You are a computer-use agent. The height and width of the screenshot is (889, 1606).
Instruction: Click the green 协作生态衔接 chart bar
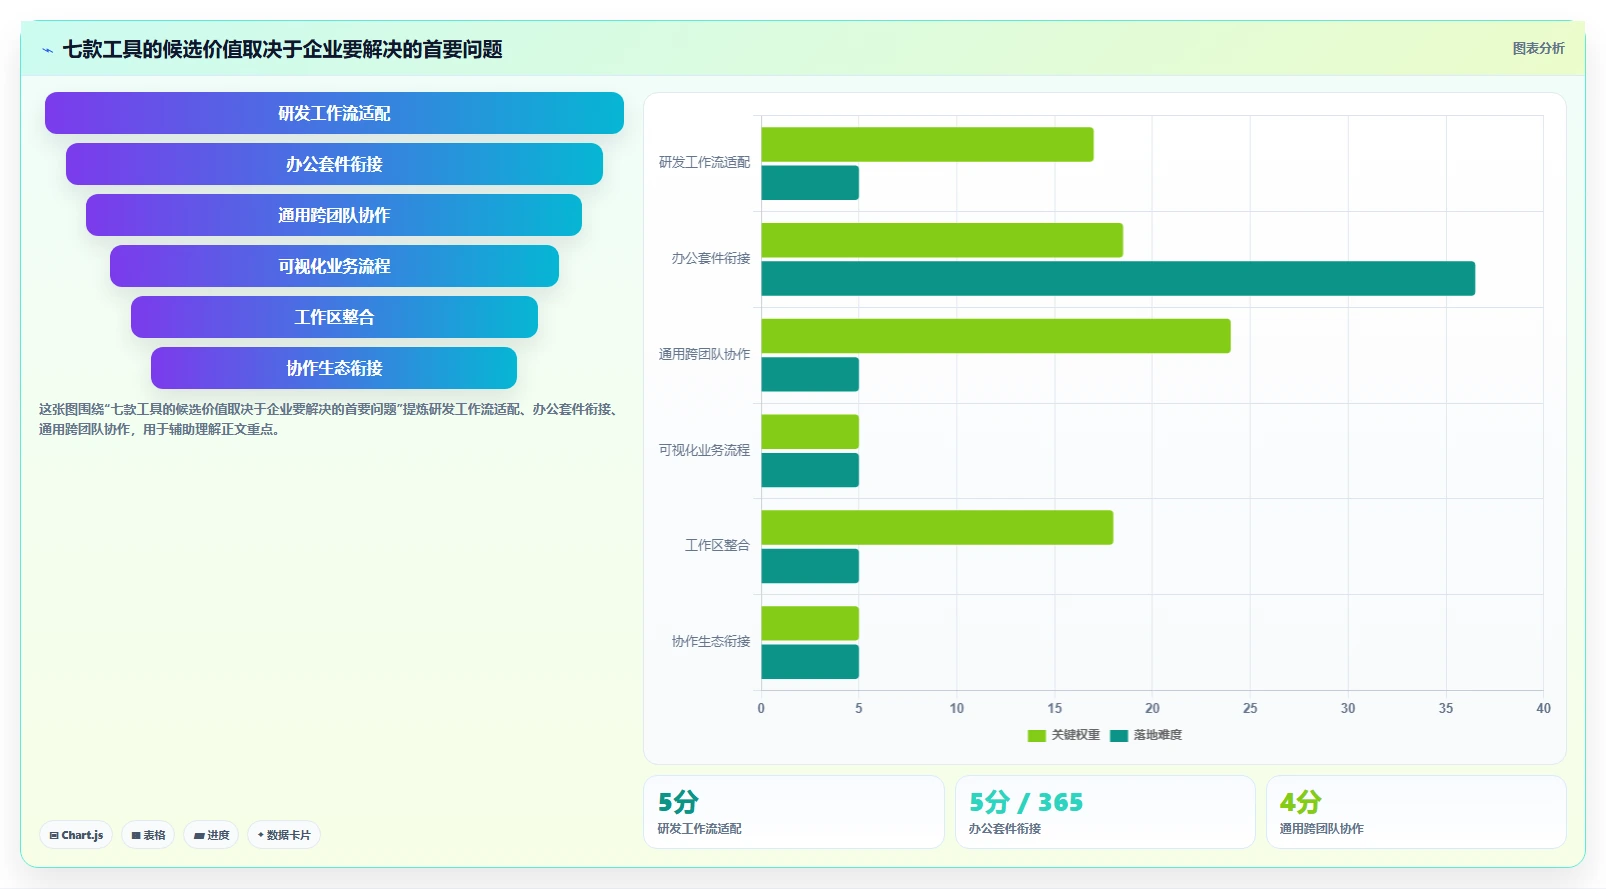click(x=810, y=623)
